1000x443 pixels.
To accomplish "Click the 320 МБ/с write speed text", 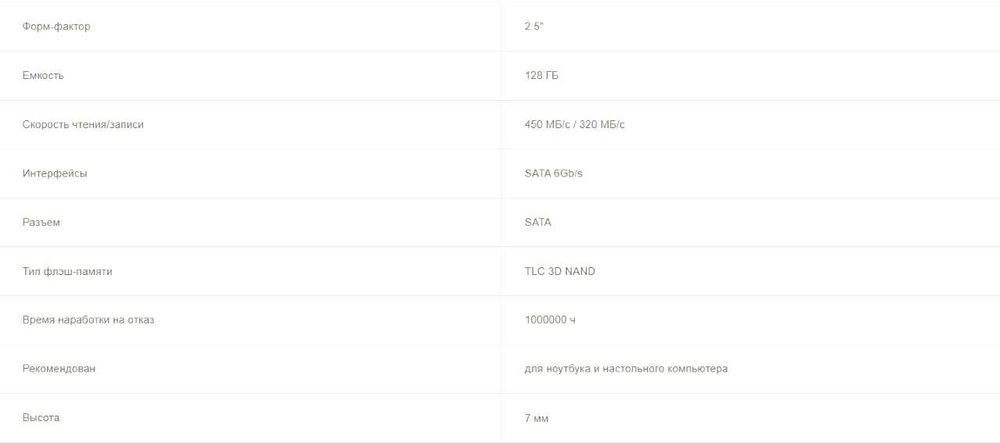I will pos(603,124).
